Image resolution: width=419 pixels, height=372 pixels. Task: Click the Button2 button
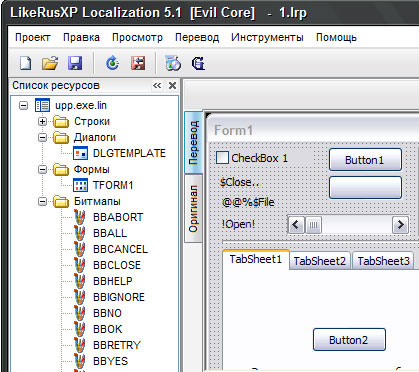[349, 340]
